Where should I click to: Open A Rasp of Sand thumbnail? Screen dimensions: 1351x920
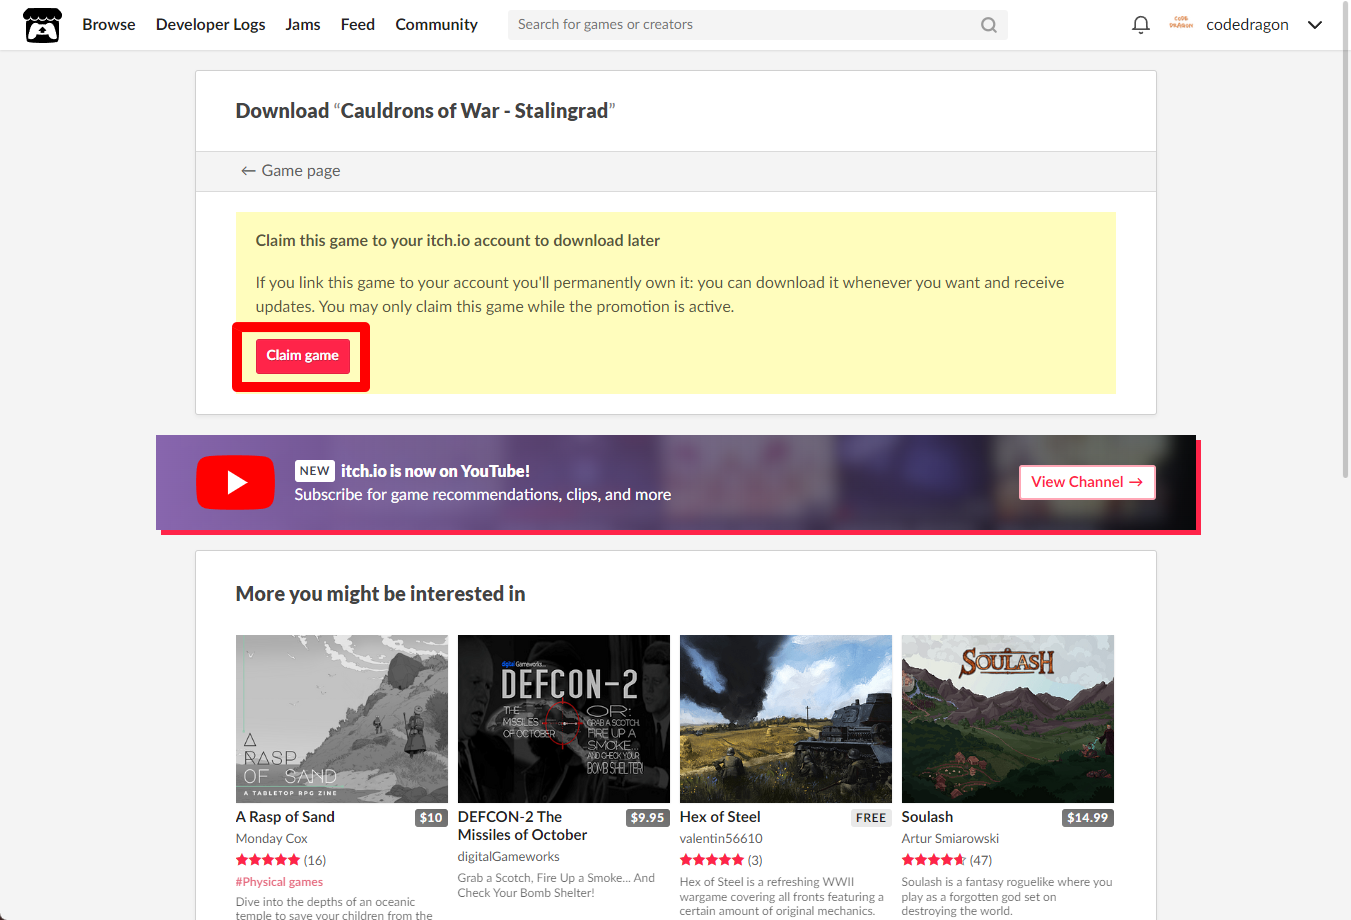[x=342, y=718]
